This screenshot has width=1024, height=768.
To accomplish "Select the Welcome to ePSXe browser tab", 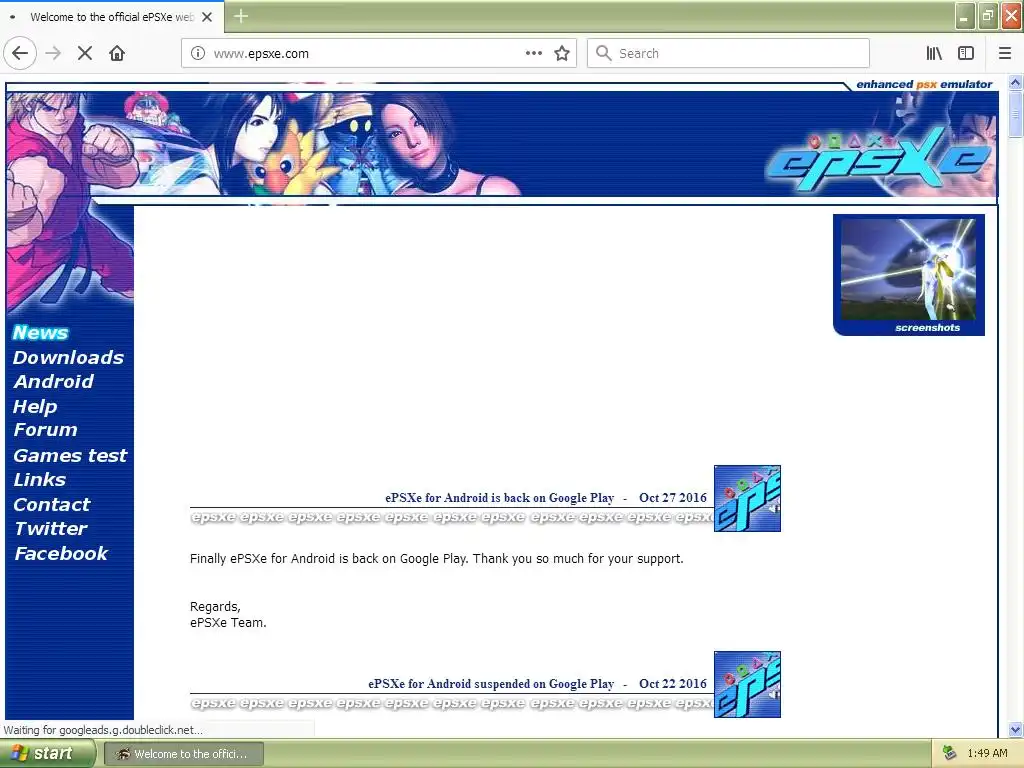I will [x=112, y=17].
